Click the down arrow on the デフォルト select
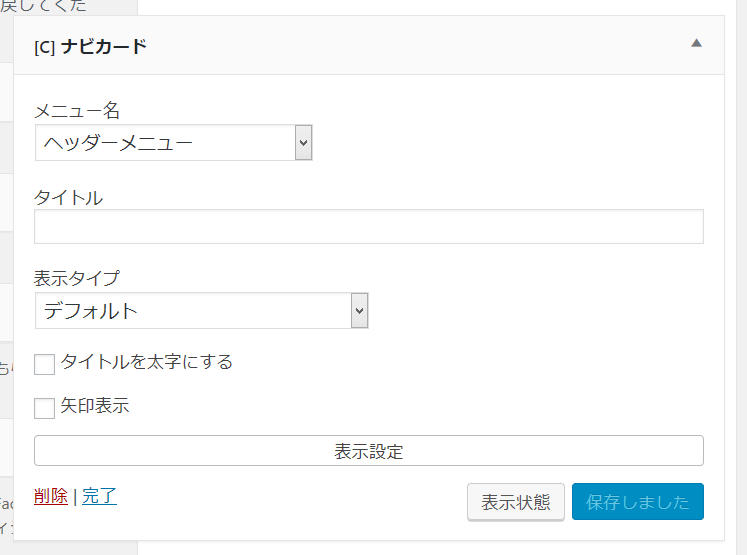 click(360, 311)
